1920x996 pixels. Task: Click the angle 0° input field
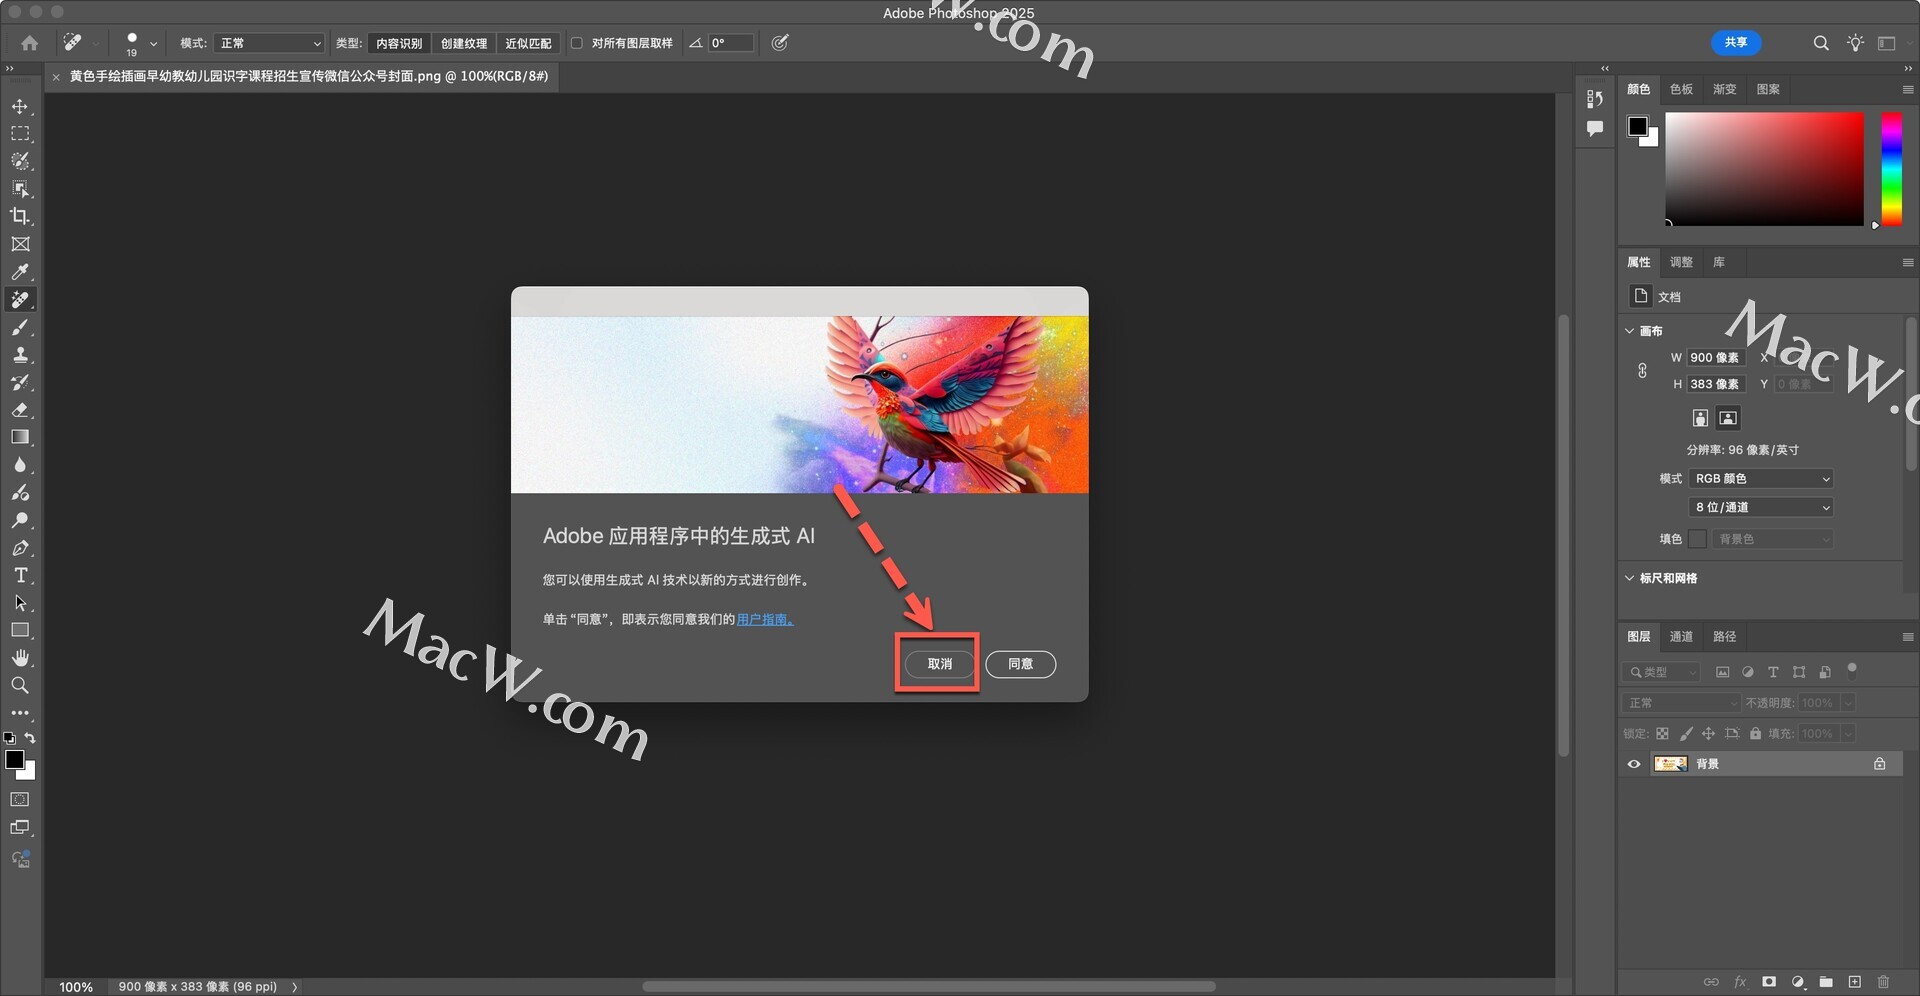731,43
